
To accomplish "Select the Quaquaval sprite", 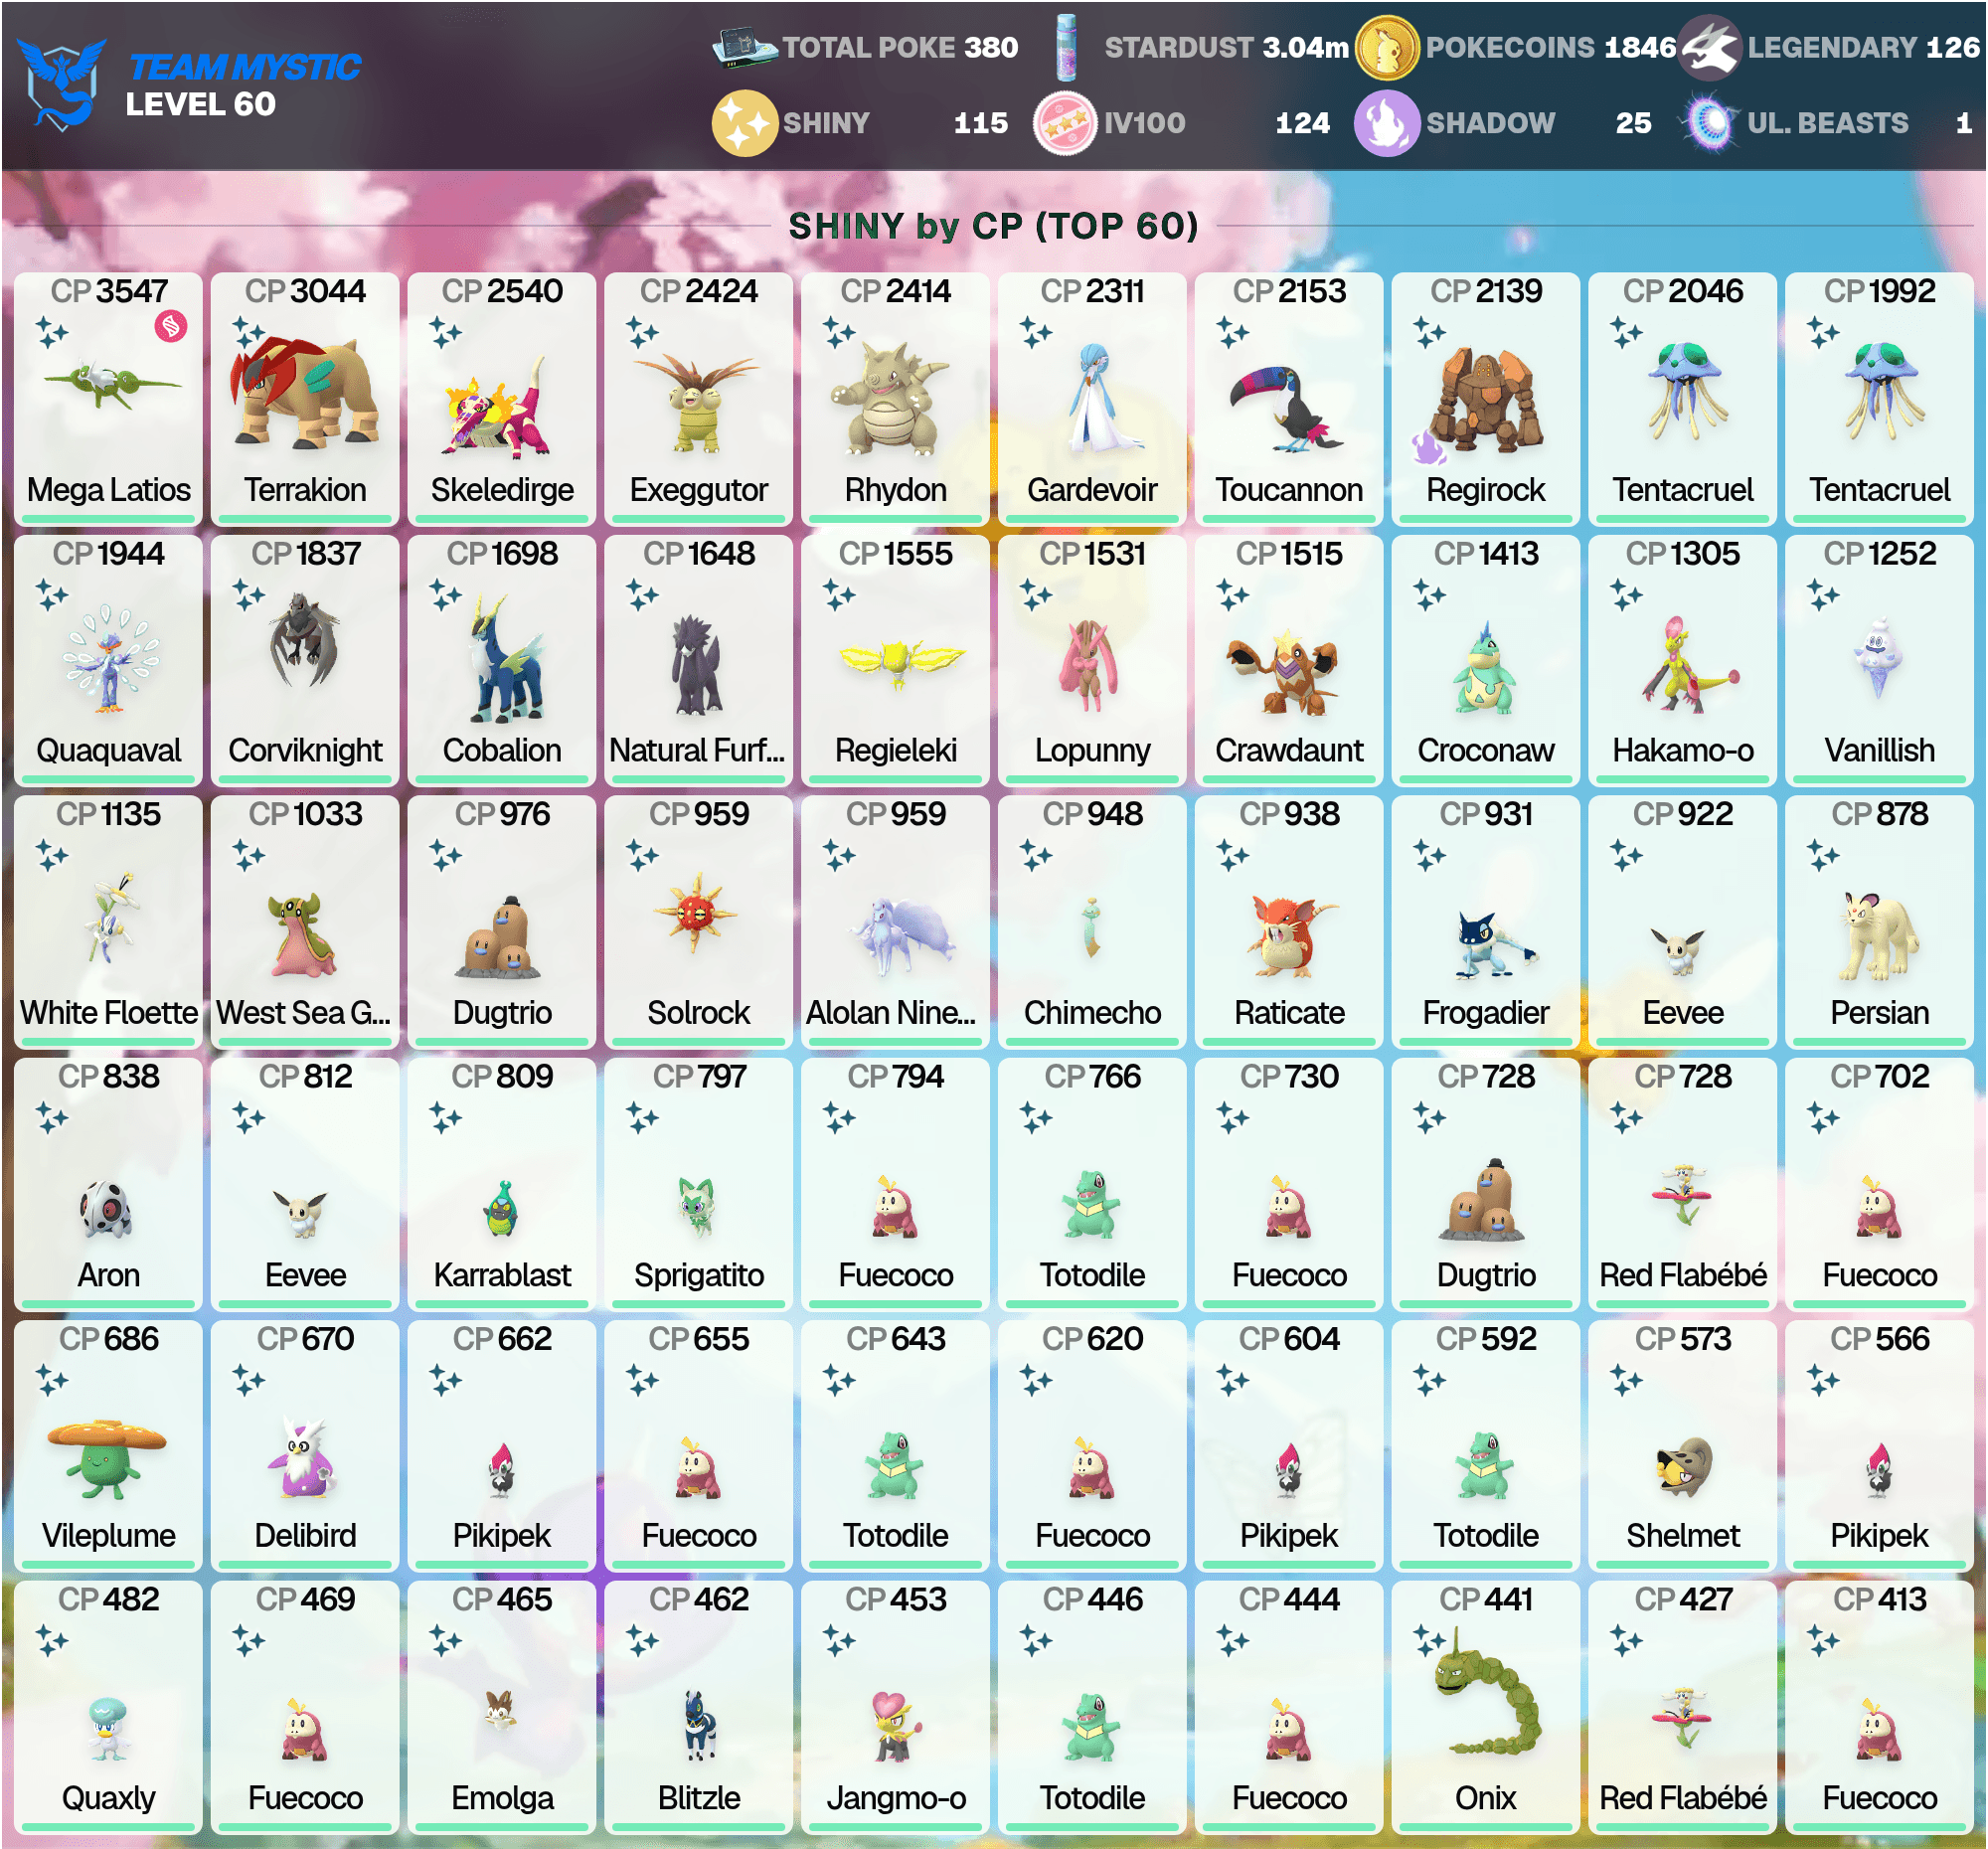I will tap(110, 660).
